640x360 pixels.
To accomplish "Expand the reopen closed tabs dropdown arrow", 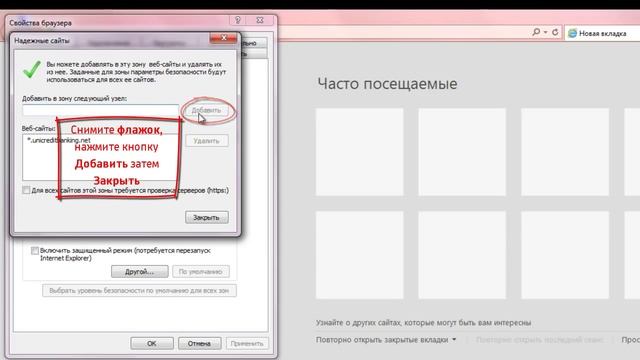I will click(x=454, y=340).
